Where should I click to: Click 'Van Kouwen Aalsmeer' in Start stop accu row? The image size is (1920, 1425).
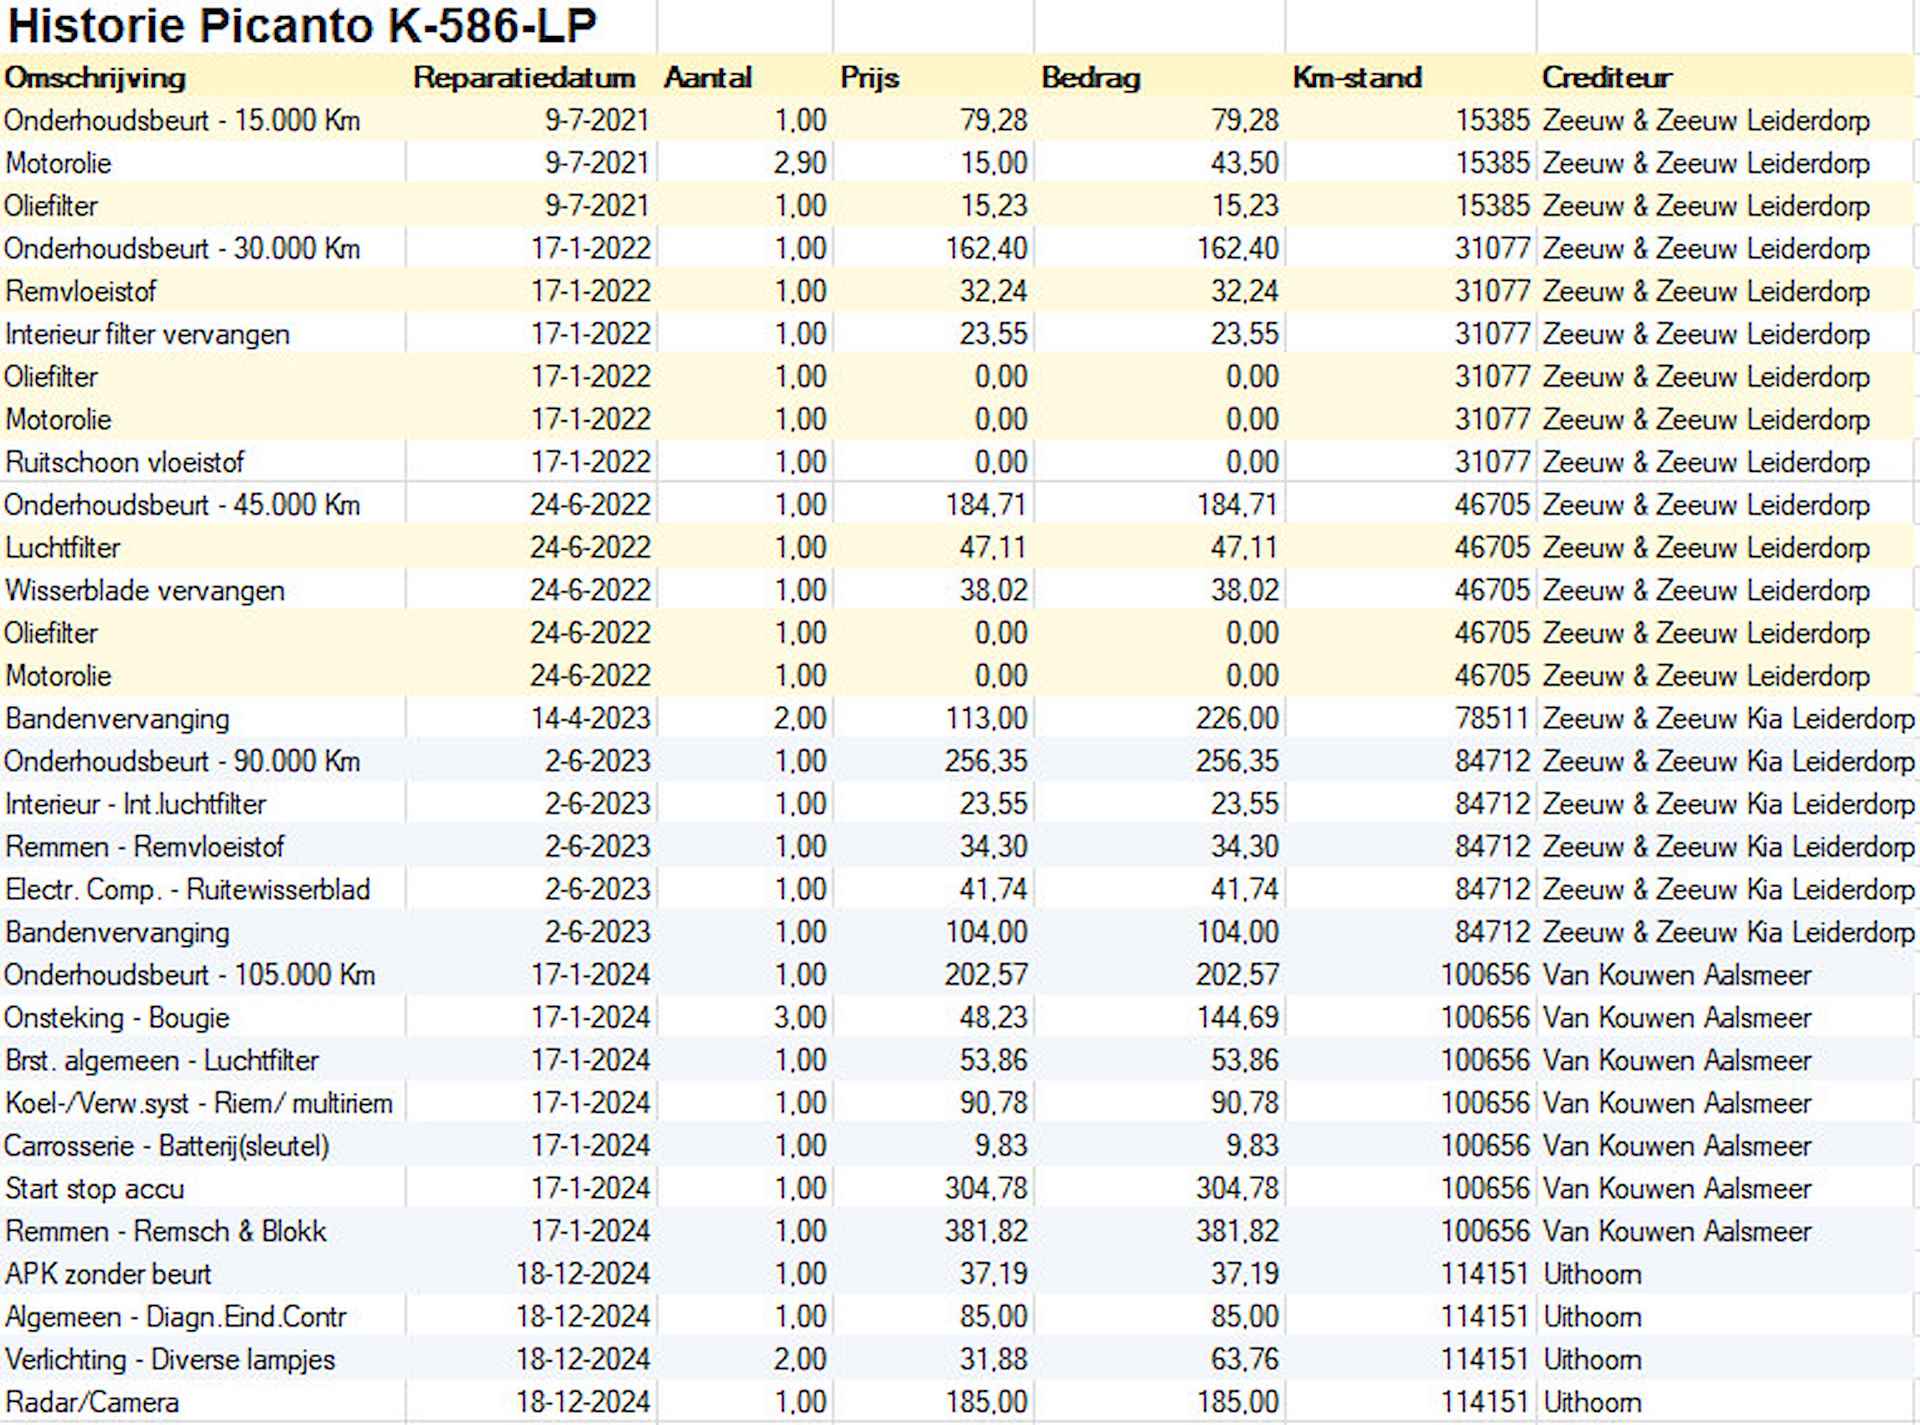[1677, 1190]
